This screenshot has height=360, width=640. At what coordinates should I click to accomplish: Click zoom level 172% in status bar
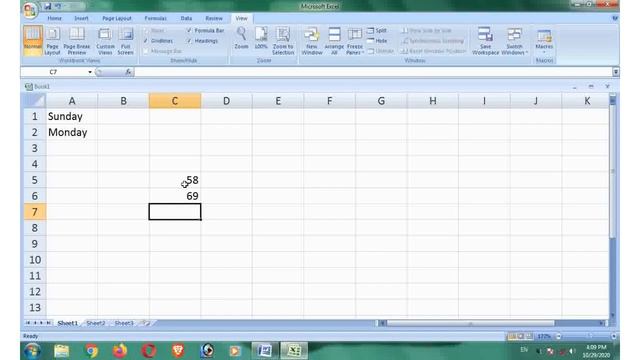tap(544, 336)
